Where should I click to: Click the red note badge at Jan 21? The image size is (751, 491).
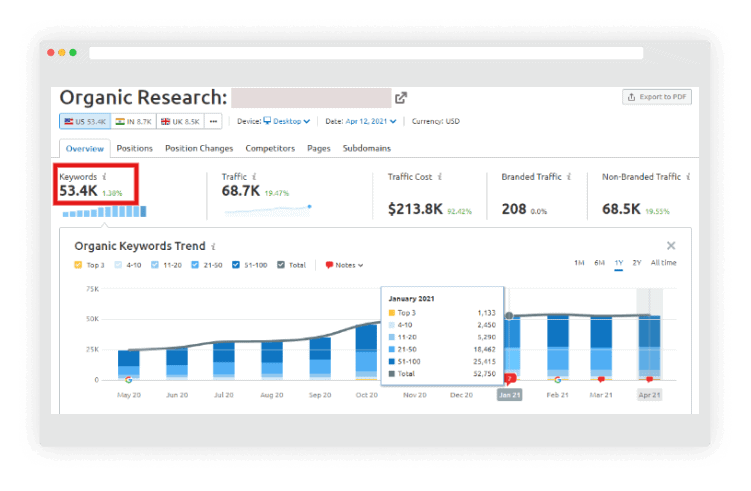[x=509, y=379]
